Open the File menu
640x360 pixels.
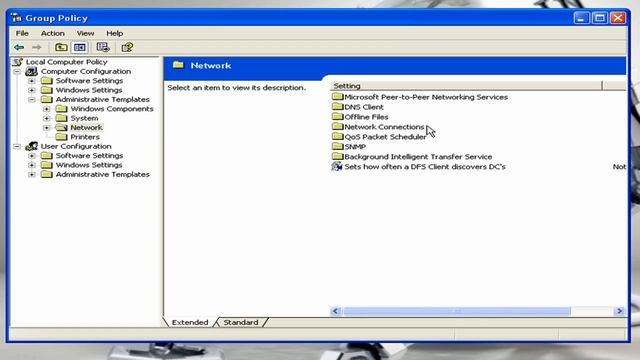click(x=22, y=33)
